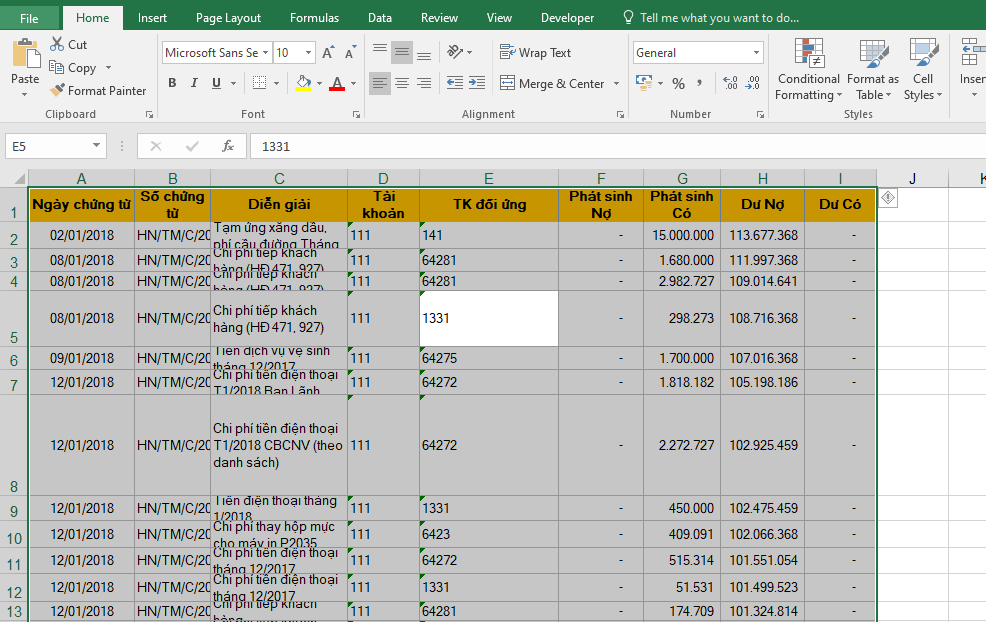Open the Page Layout tab

point(228,18)
